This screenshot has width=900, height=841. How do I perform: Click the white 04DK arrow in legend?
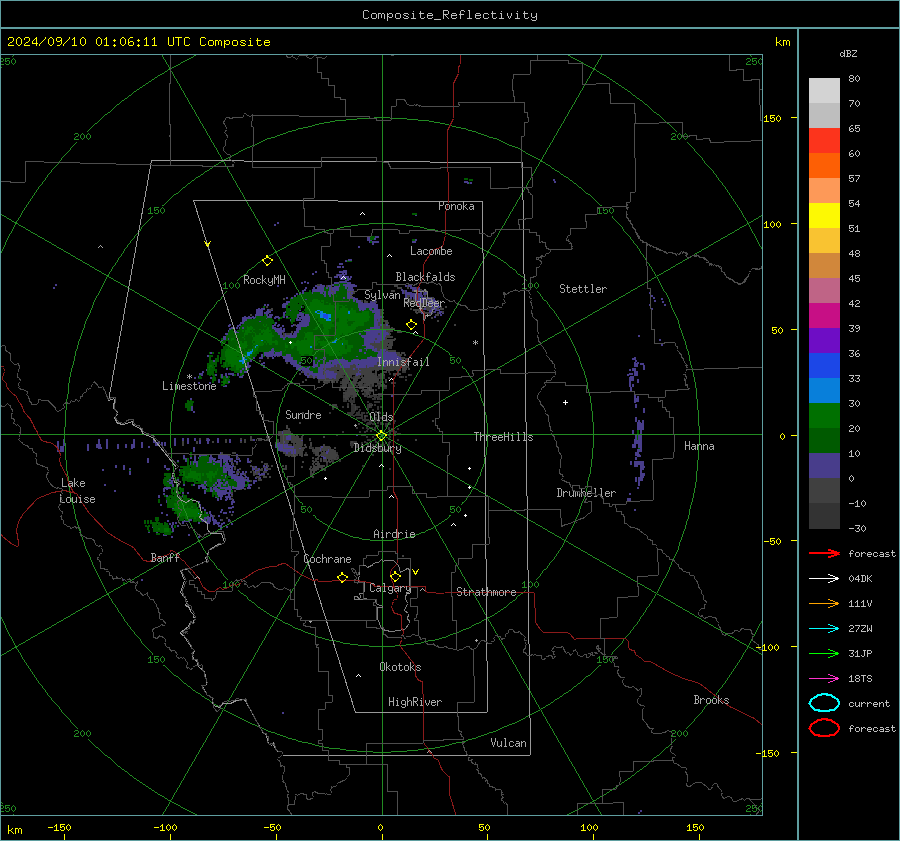click(824, 578)
